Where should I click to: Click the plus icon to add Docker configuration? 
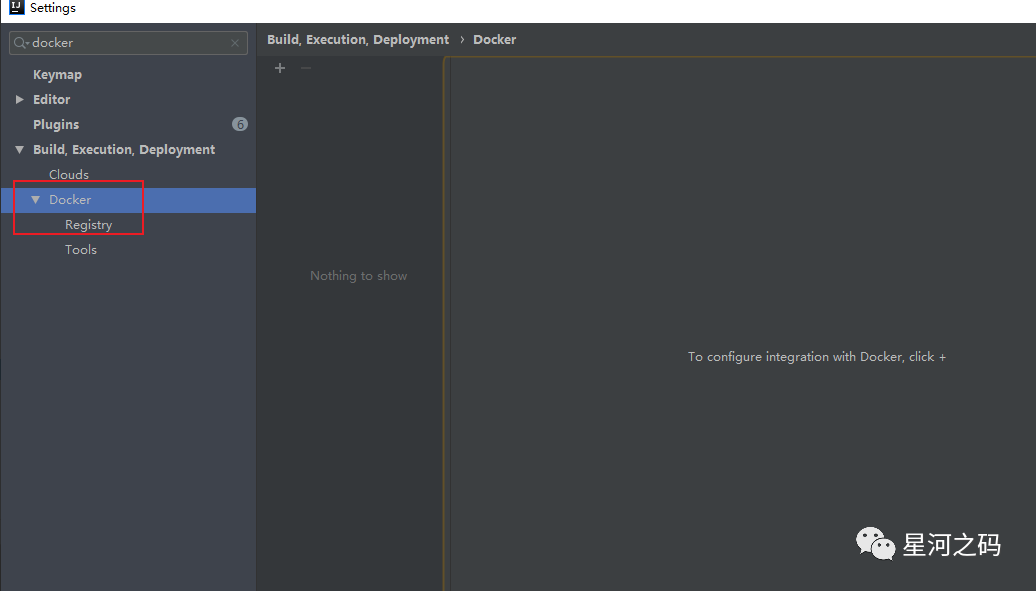pyautogui.click(x=280, y=68)
